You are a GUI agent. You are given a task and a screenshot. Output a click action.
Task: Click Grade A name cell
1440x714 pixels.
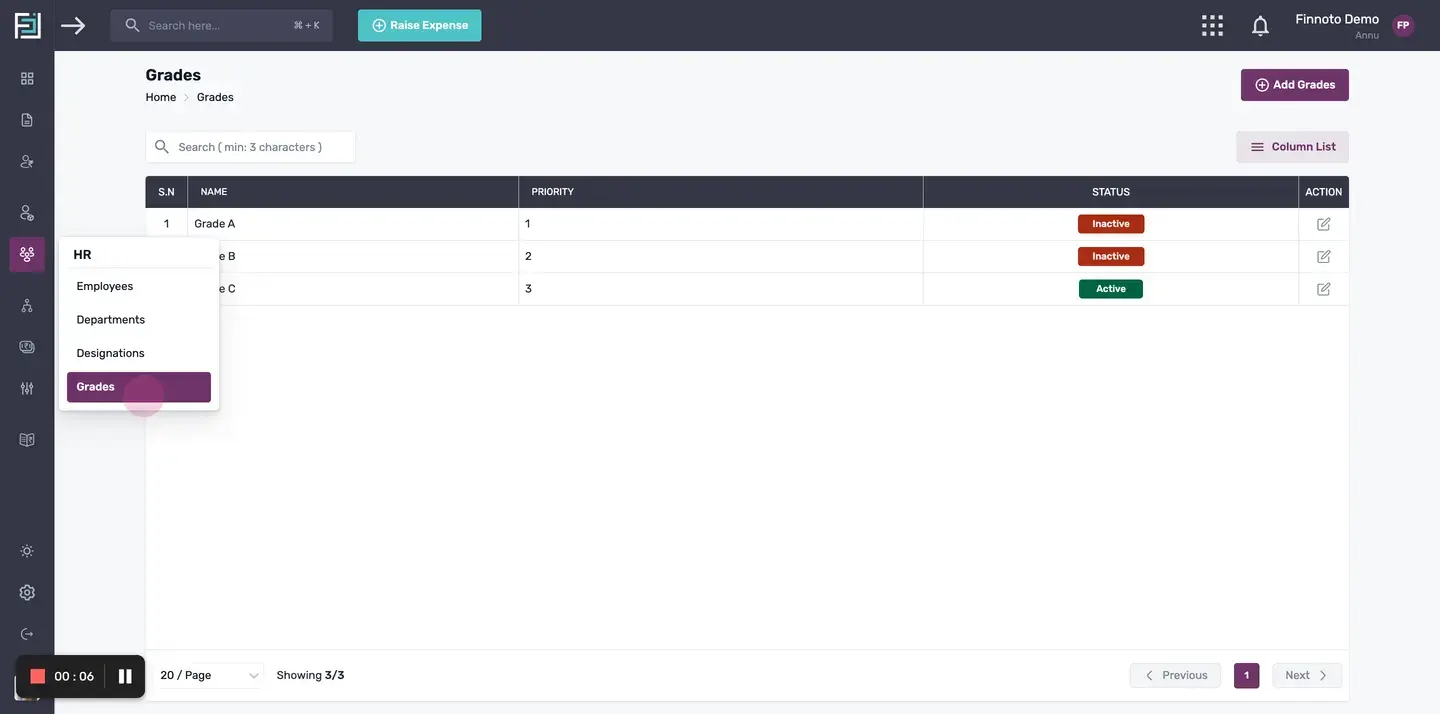coord(353,224)
